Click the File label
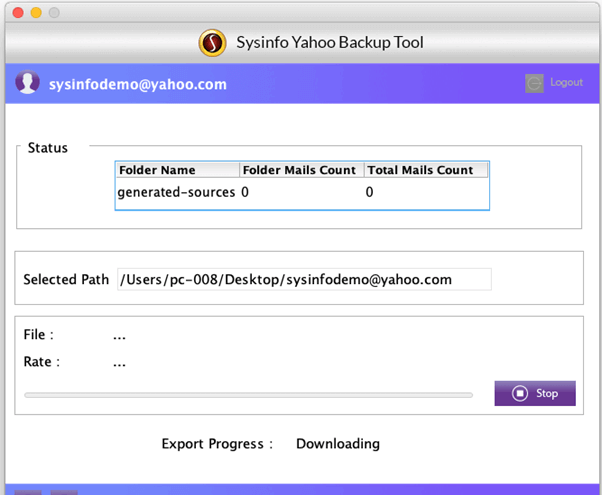 38,335
